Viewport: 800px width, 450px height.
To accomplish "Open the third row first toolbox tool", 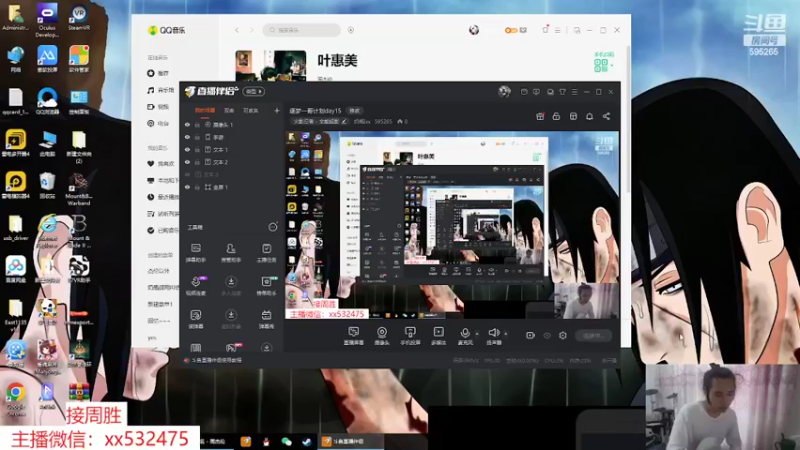I will click(x=195, y=319).
